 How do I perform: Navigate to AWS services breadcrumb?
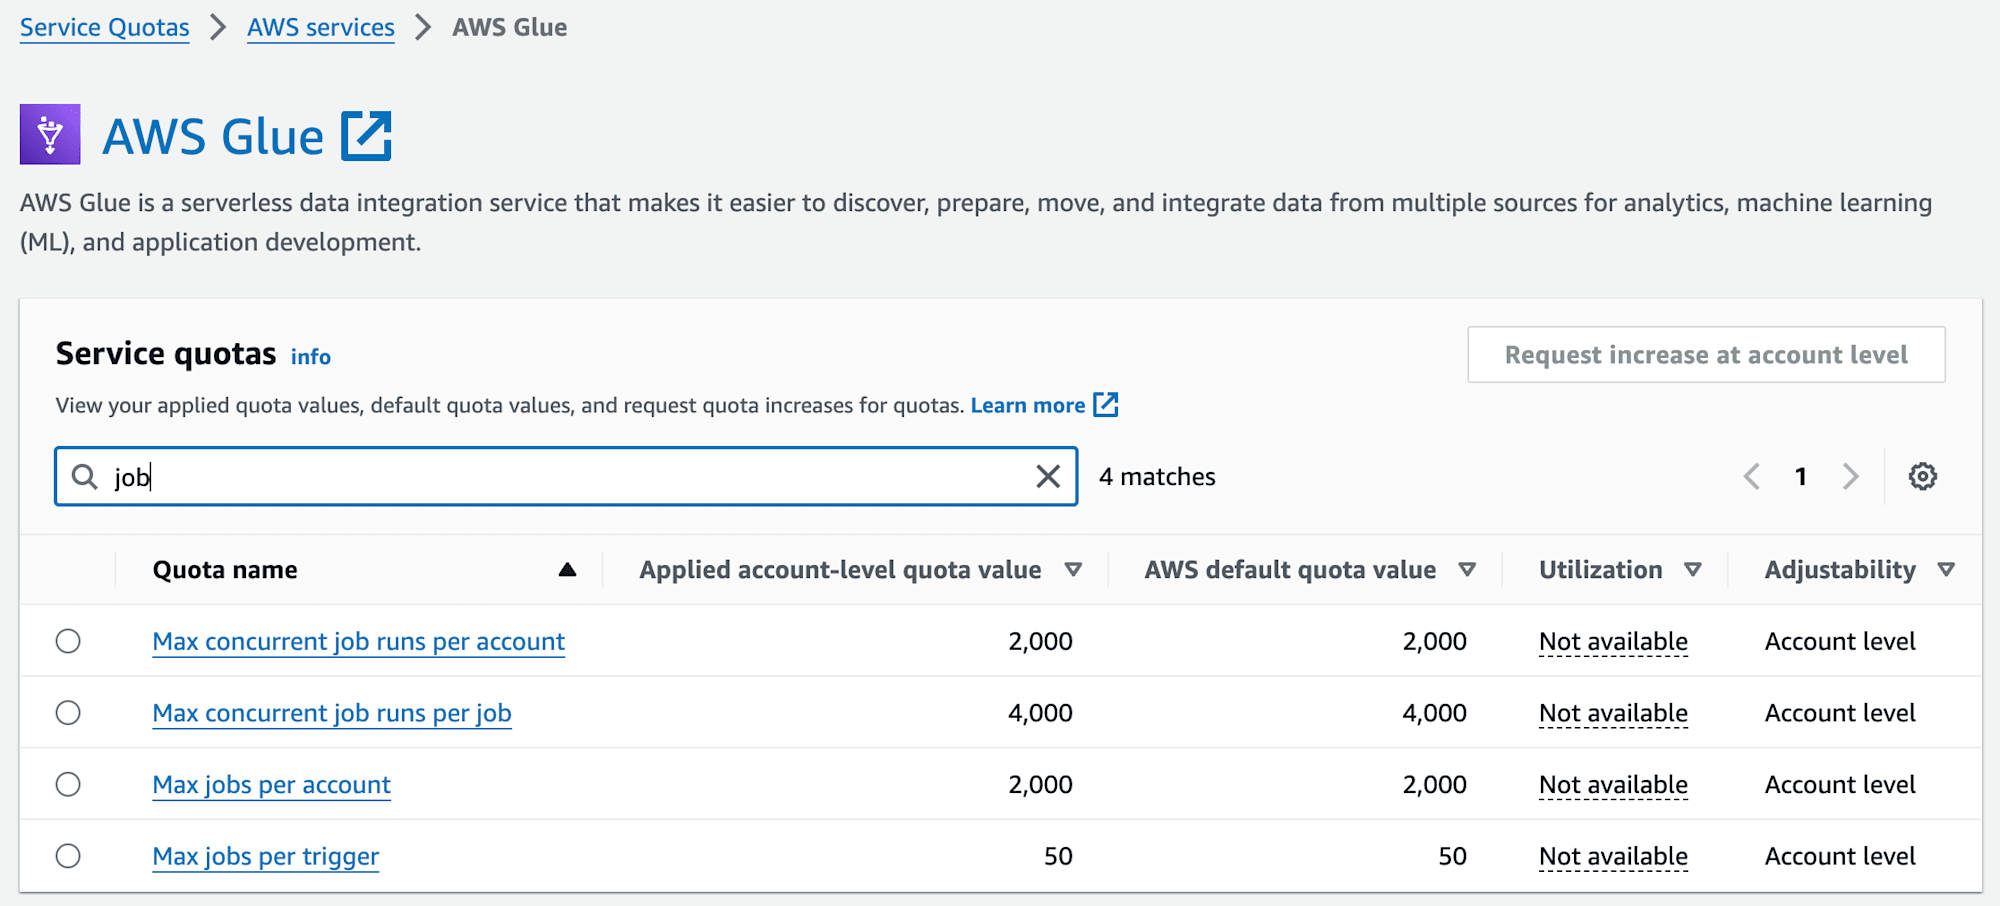321,27
